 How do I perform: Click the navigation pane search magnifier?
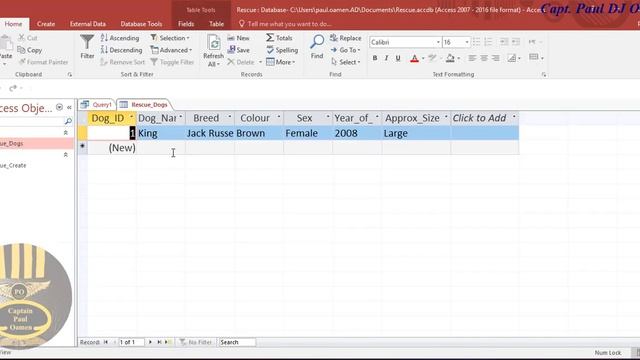[x=68, y=121]
